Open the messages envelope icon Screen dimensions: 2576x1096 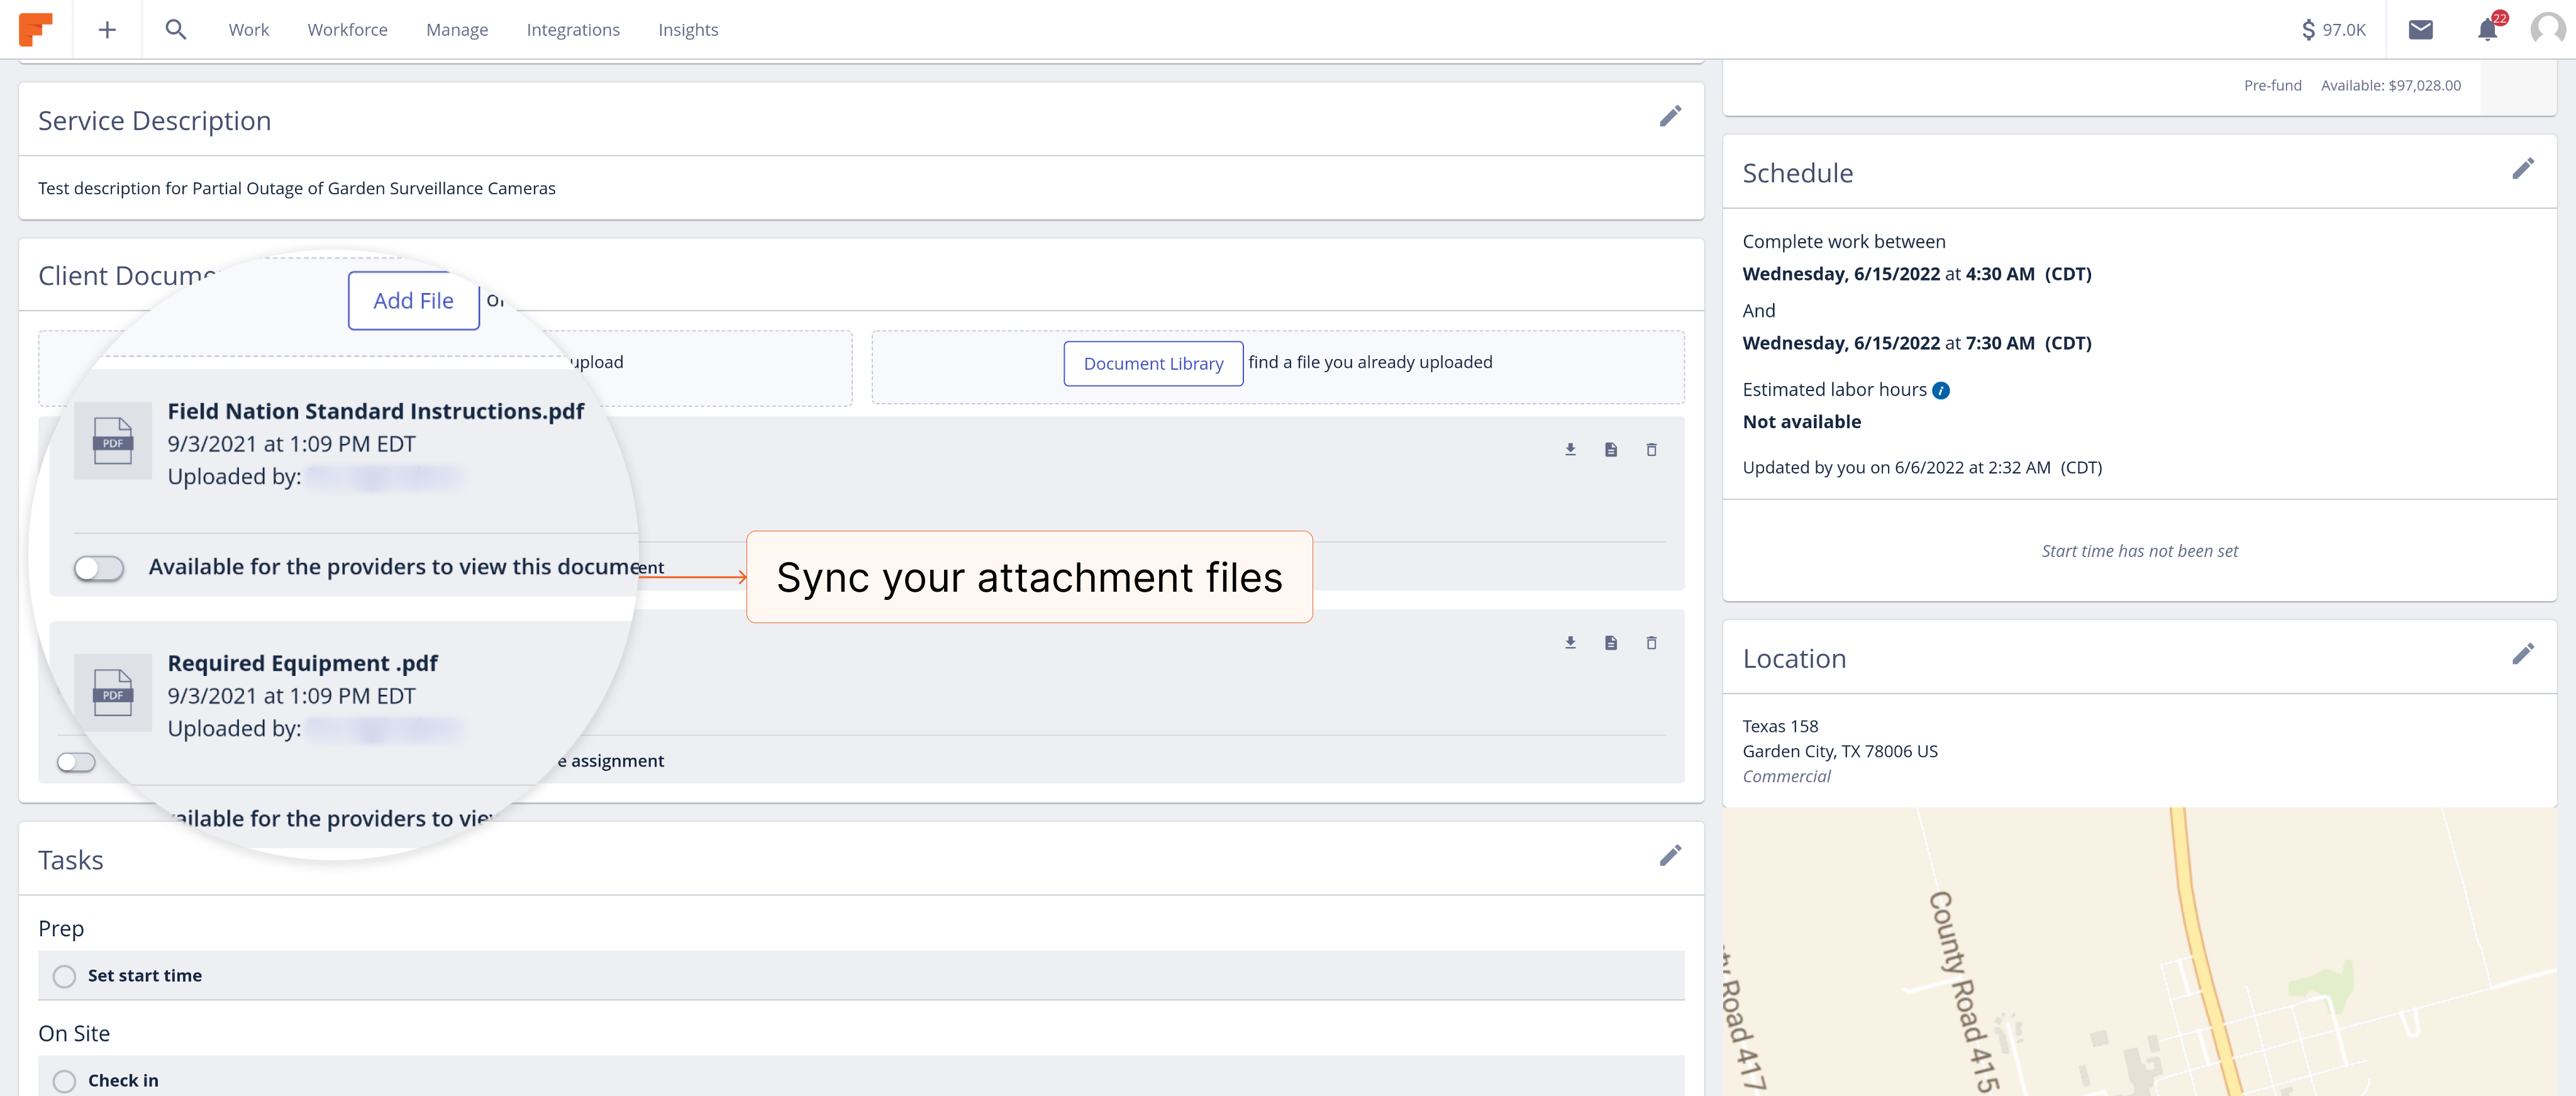pyautogui.click(x=2420, y=30)
